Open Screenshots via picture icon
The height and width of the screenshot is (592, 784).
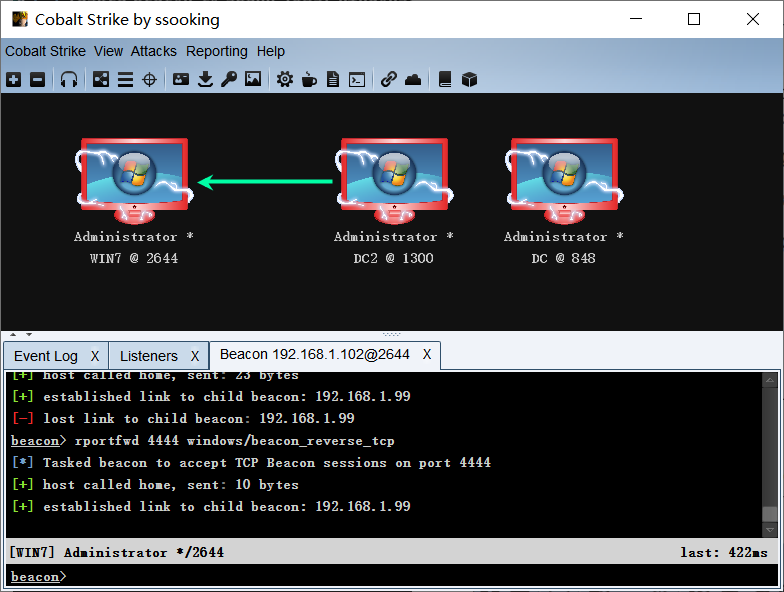tap(253, 79)
